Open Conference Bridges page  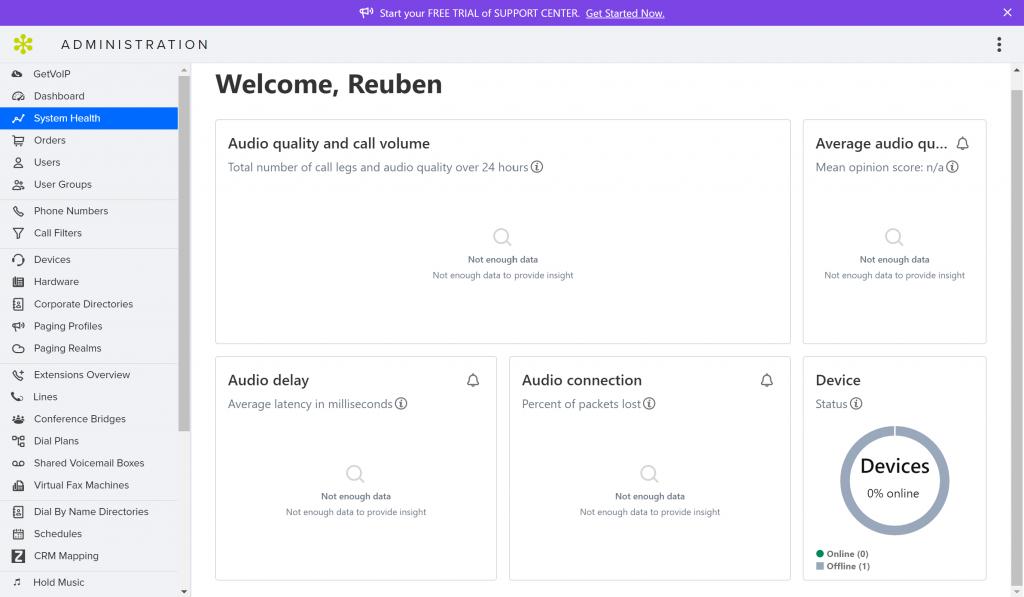tap(79, 419)
